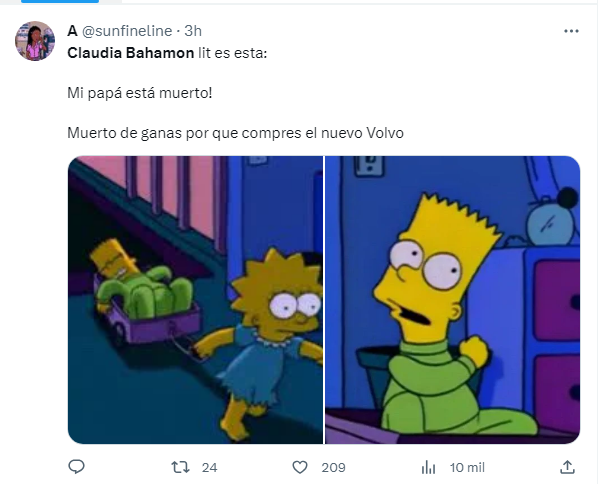The height and width of the screenshot is (484, 602).
Task: Share the tweet with the upload arrow icon
Action: (567, 467)
